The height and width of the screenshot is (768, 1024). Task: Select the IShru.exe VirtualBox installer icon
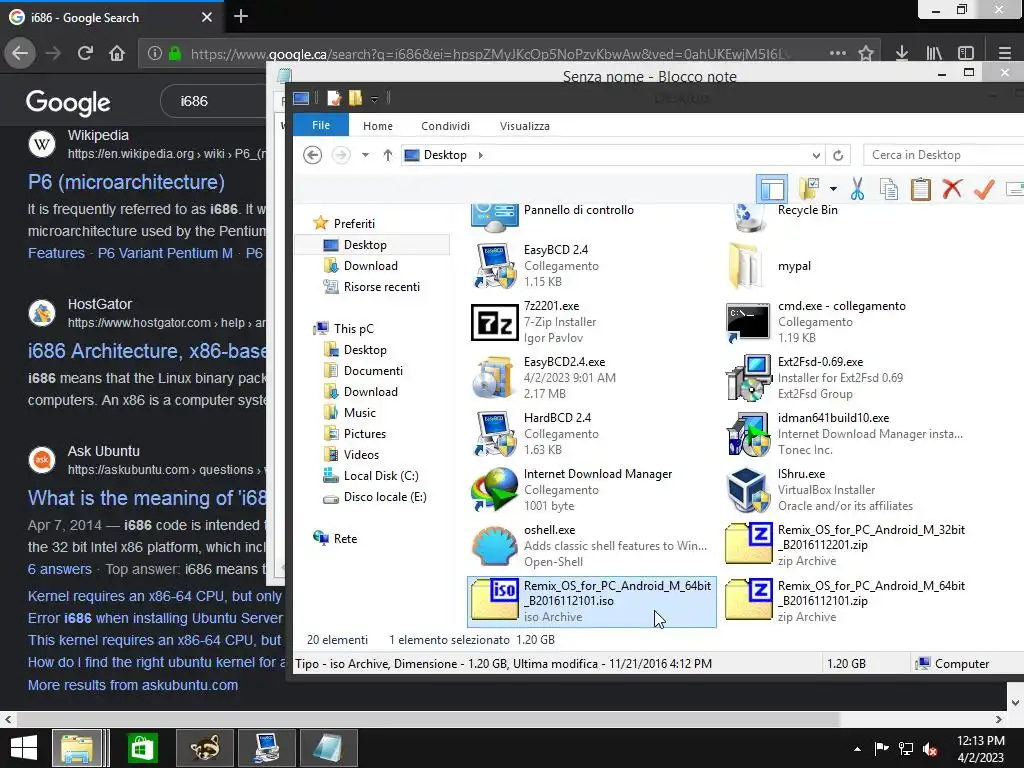click(x=748, y=490)
